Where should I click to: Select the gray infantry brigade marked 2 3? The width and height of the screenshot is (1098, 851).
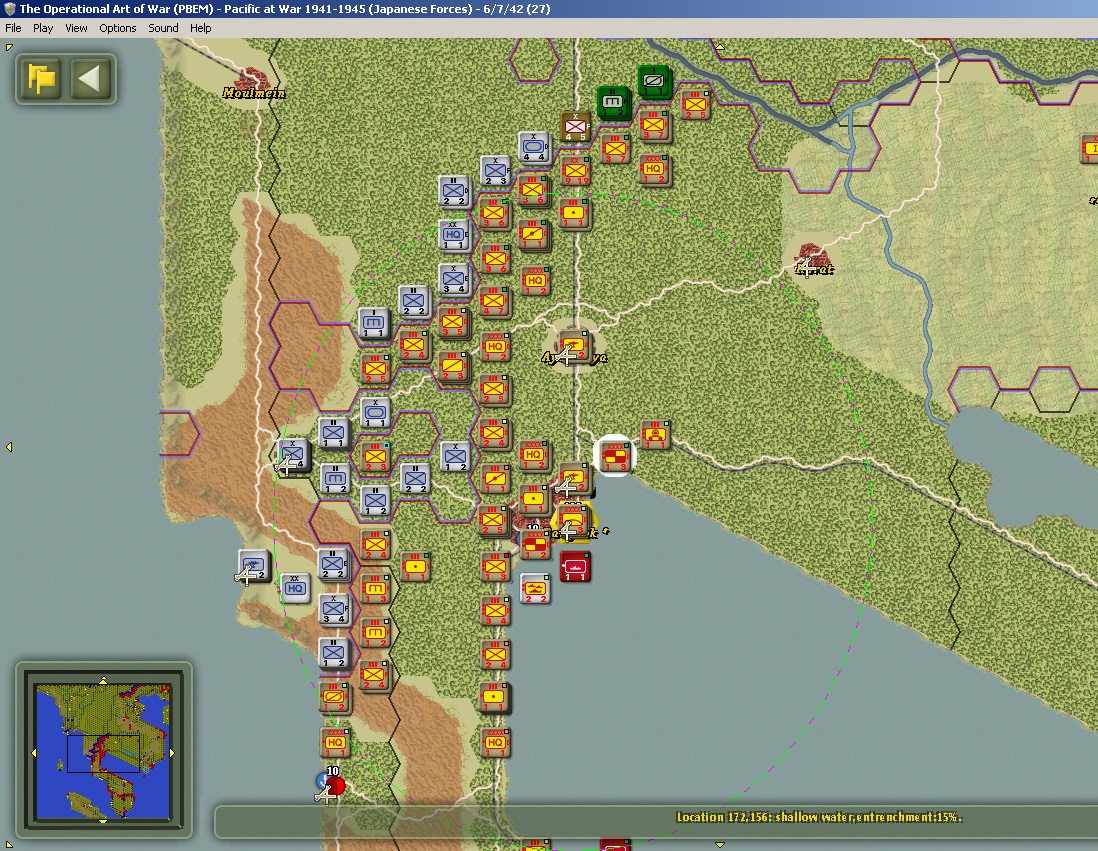click(x=495, y=170)
